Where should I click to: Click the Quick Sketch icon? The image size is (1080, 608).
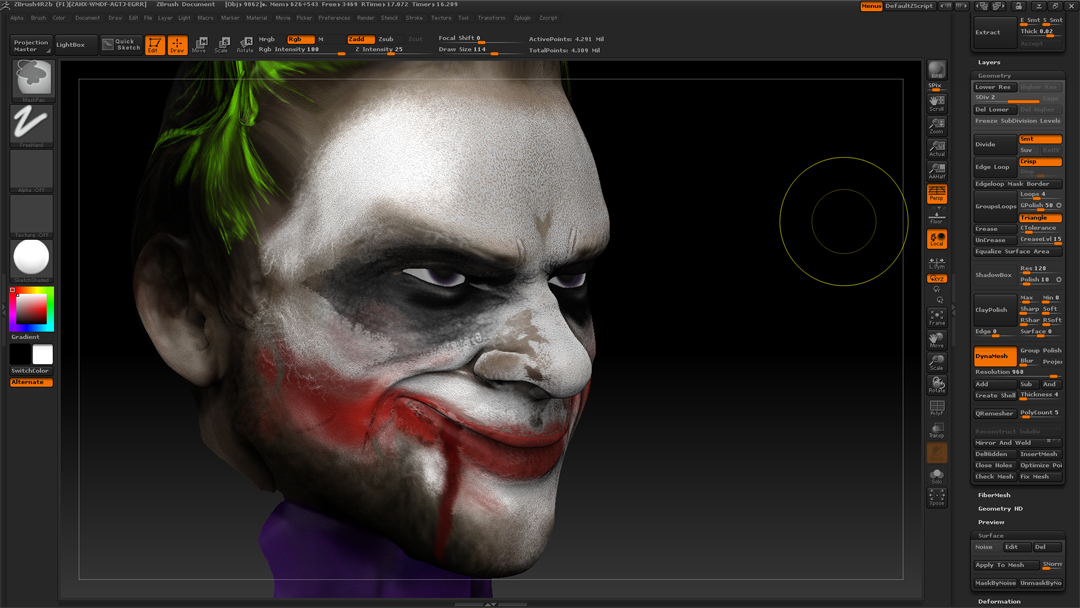(121, 45)
